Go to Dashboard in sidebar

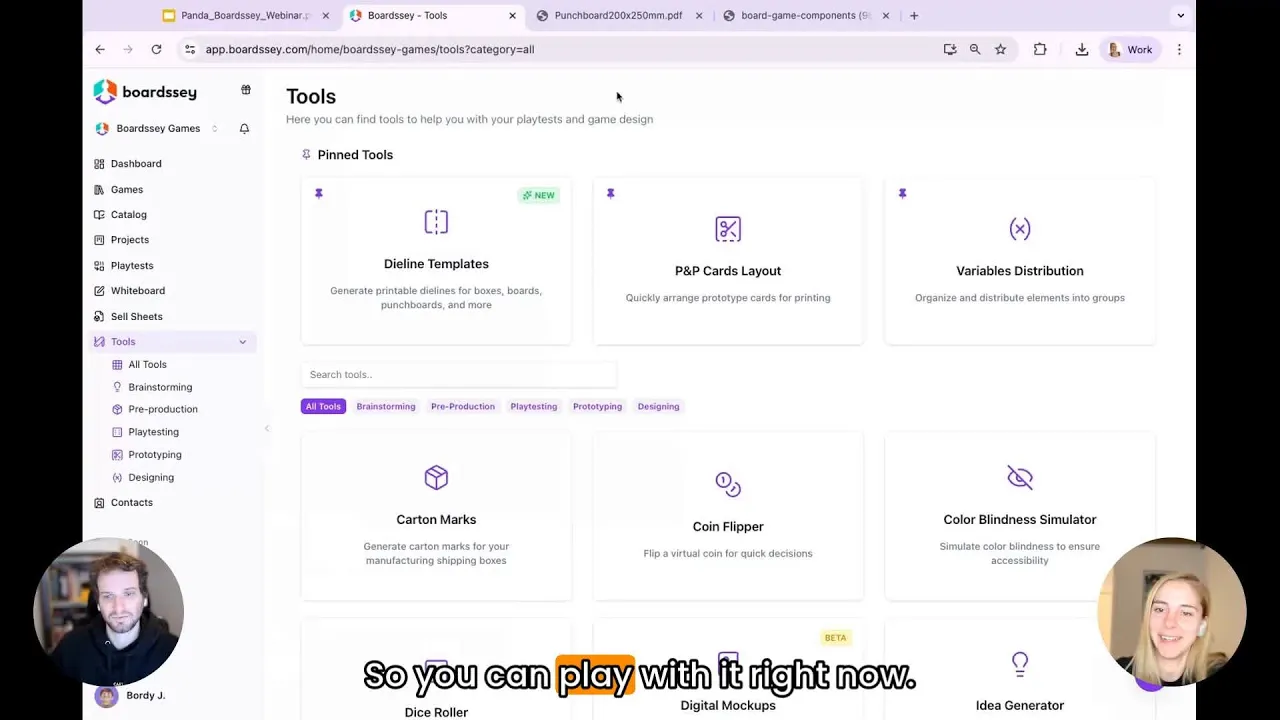pyautogui.click(x=136, y=164)
